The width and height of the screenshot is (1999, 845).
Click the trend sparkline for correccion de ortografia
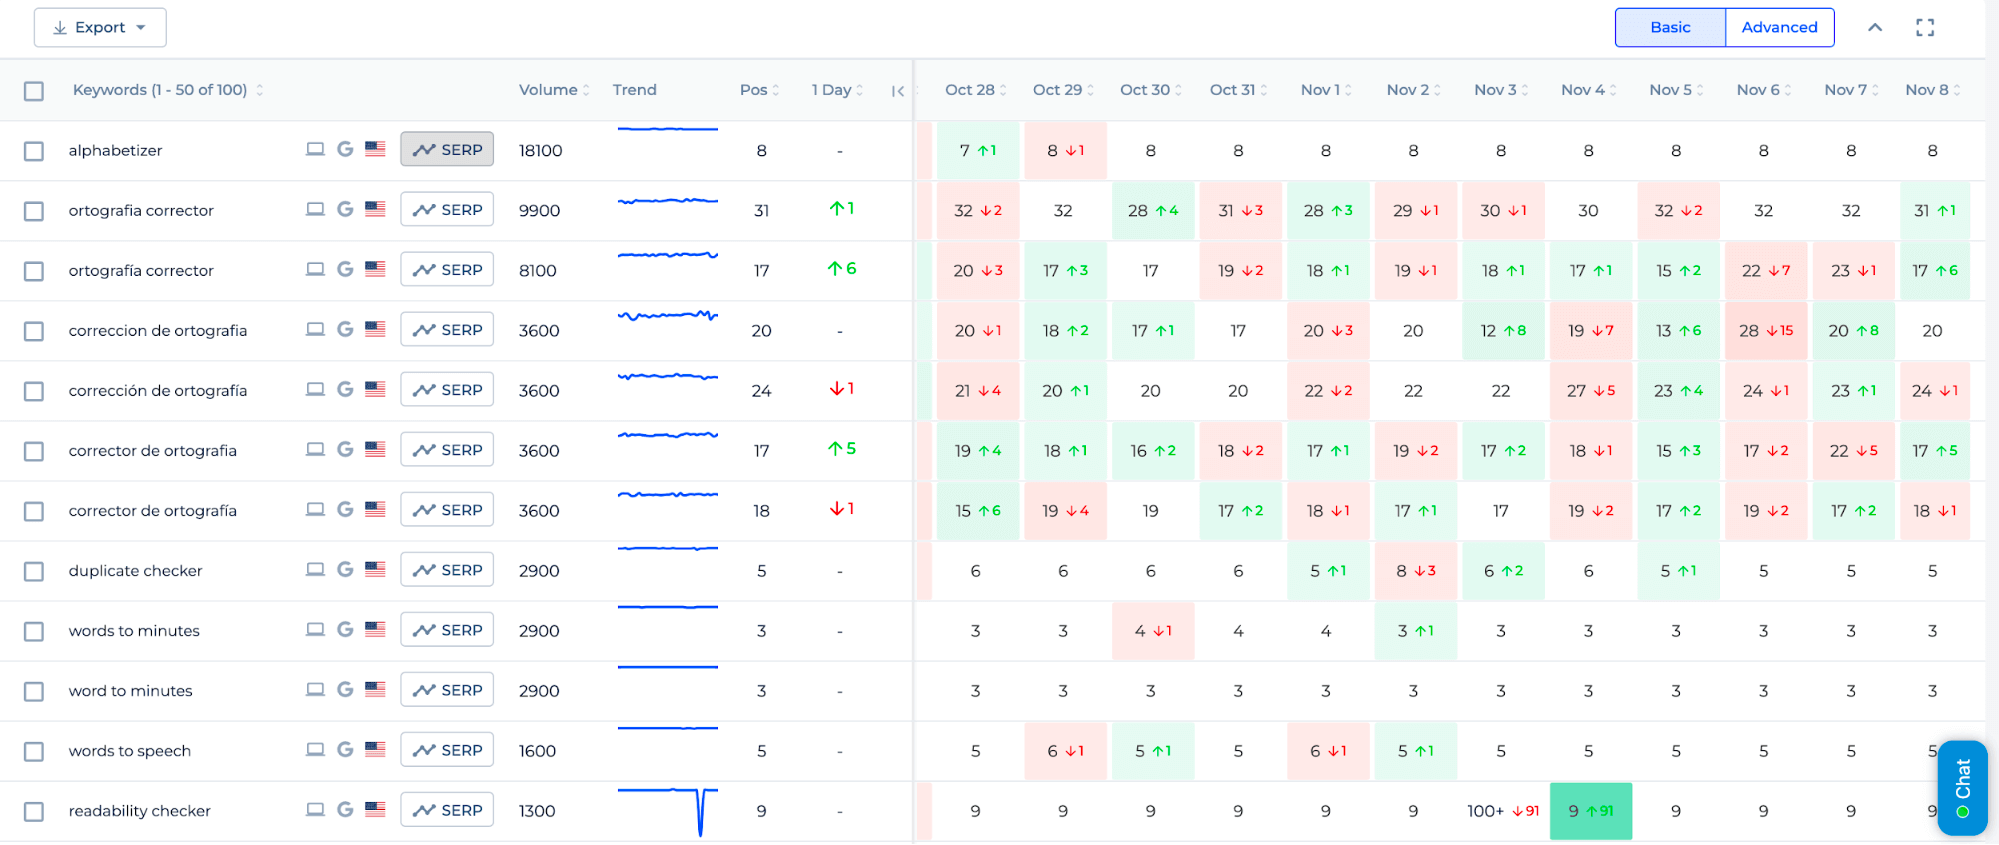click(x=668, y=316)
